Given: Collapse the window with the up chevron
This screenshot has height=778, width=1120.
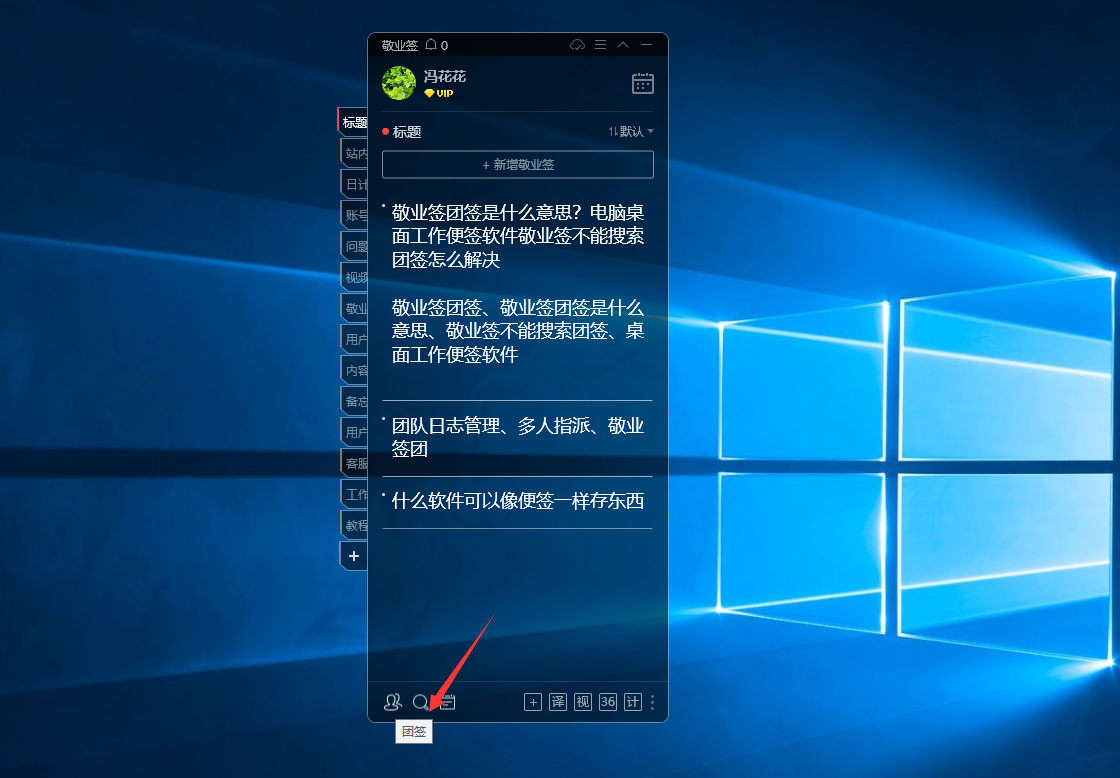Looking at the screenshot, I should click(623, 45).
